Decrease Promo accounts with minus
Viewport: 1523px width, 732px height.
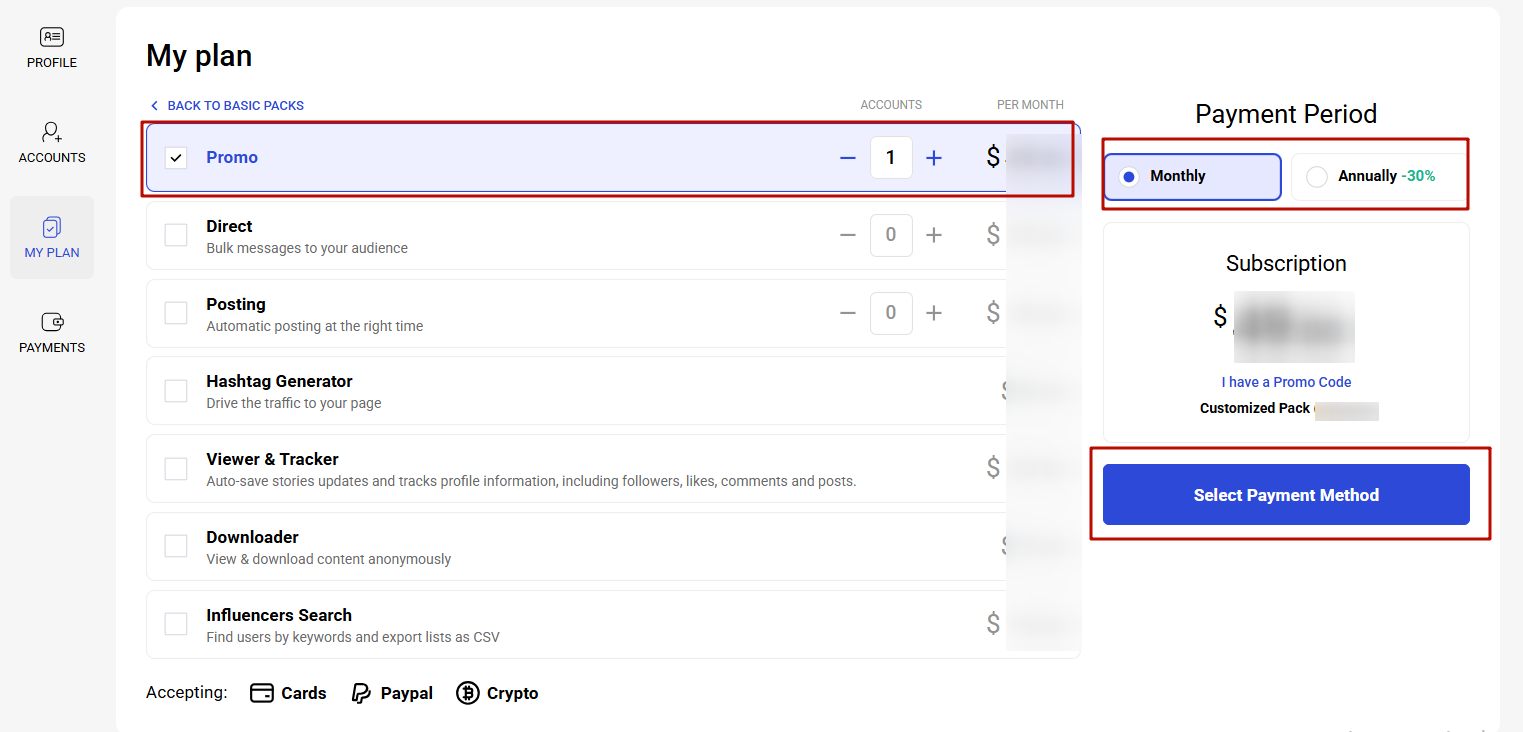click(x=848, y=158)
